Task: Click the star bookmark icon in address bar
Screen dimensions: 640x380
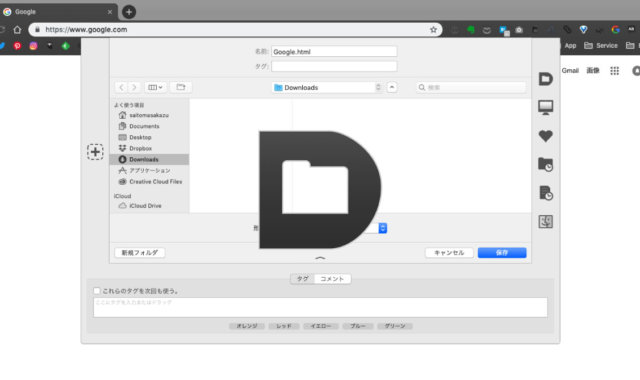Action: (433, 29)
